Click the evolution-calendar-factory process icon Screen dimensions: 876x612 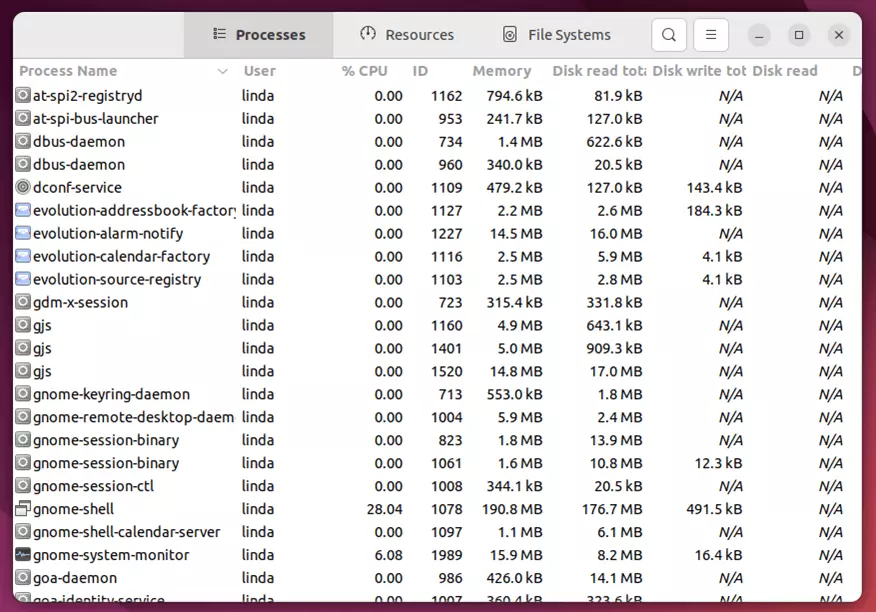pos(22,256)
